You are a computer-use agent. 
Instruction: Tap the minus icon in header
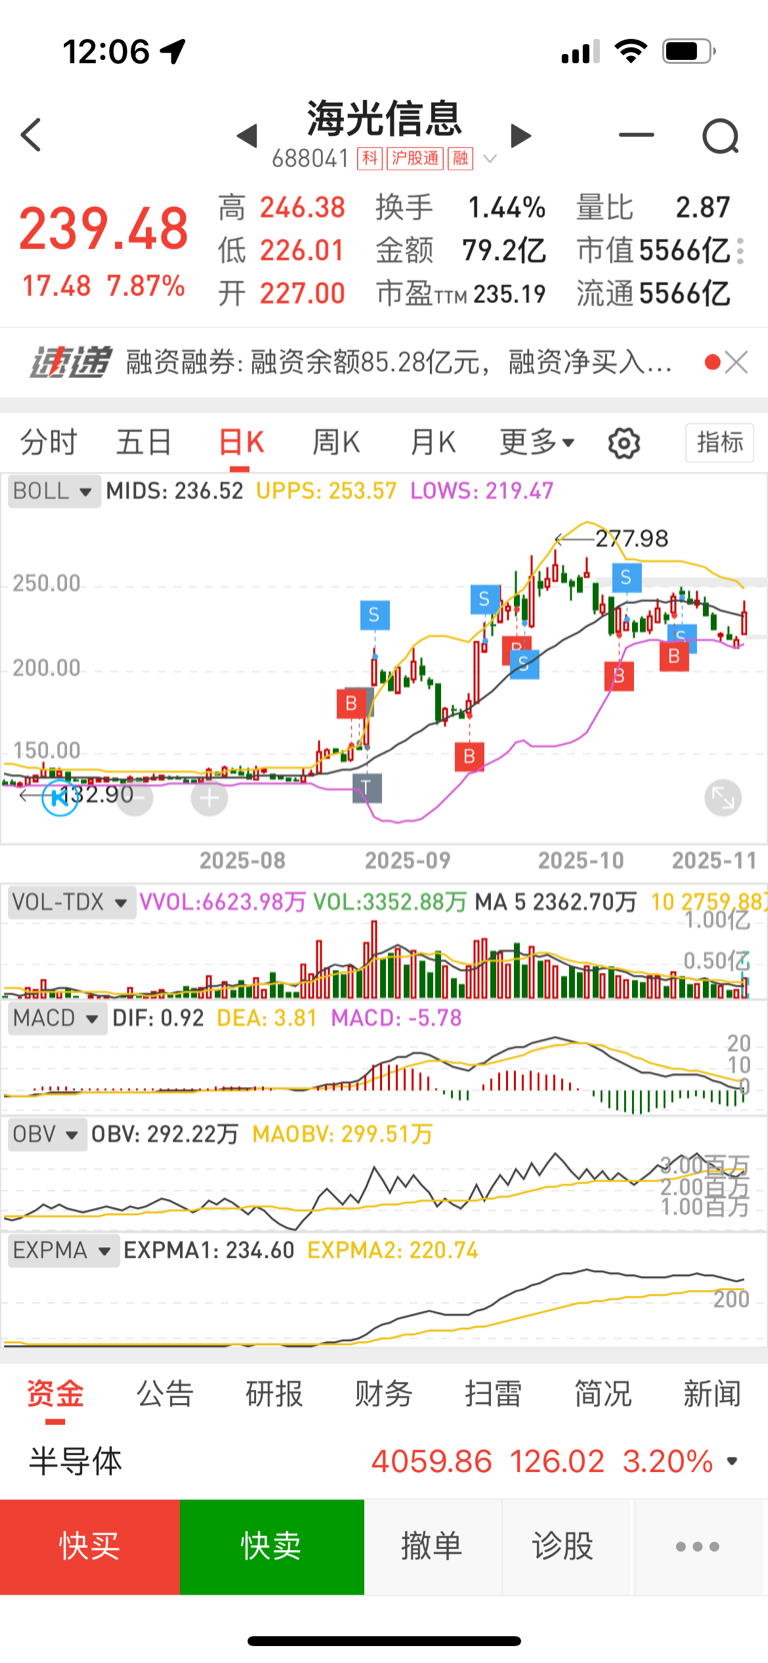pos(636,134)
